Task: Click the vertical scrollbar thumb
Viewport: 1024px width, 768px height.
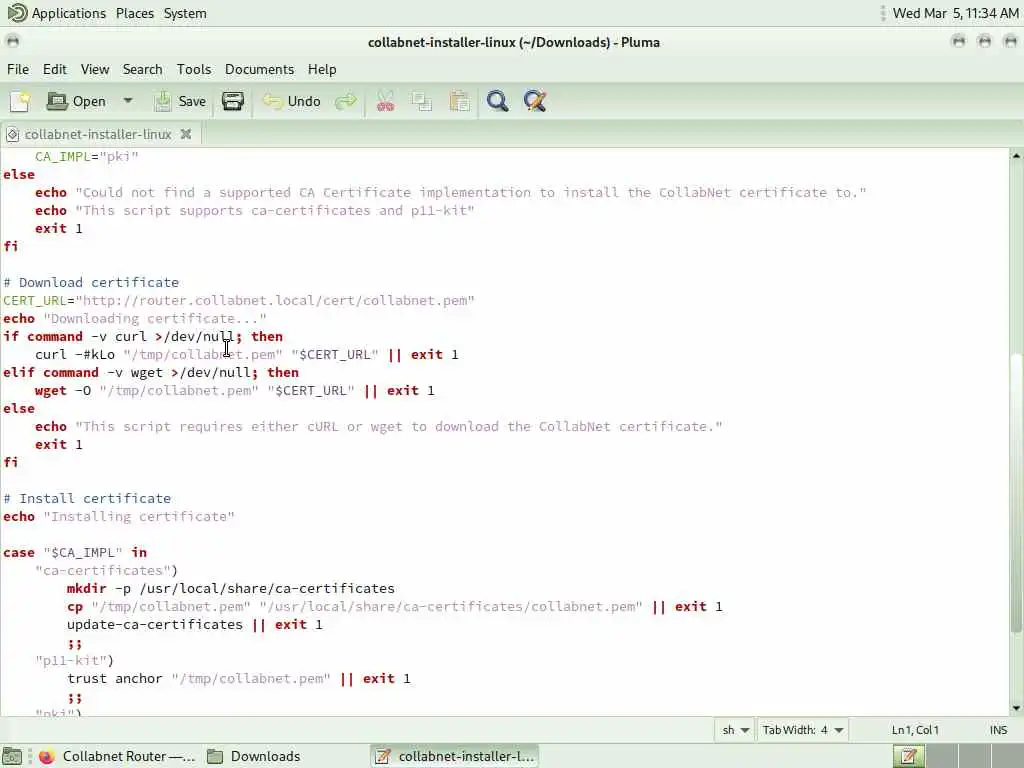Action: pyautogui.click(x=1016, y=494)
